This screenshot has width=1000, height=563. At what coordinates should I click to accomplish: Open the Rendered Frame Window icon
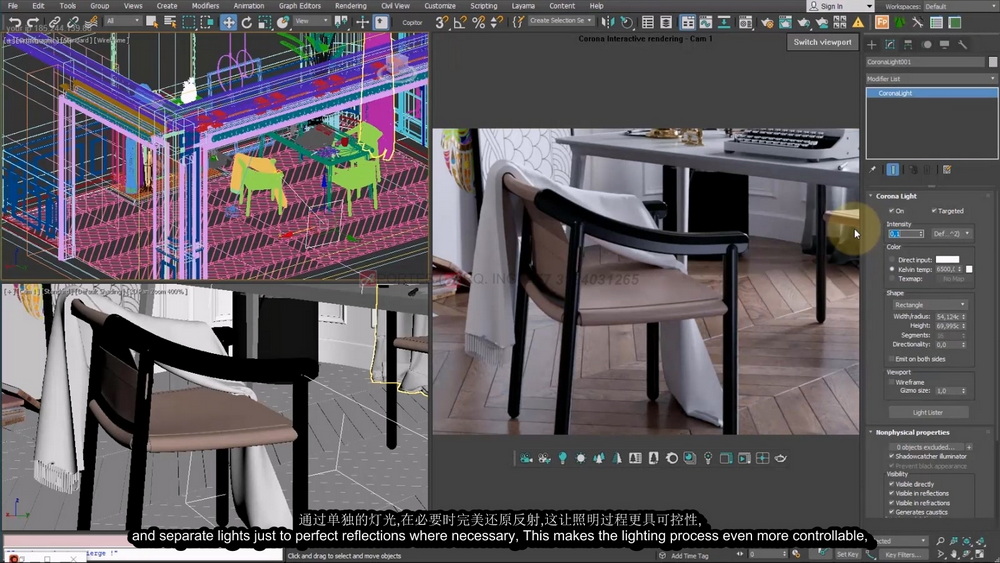tap(785, 22)
